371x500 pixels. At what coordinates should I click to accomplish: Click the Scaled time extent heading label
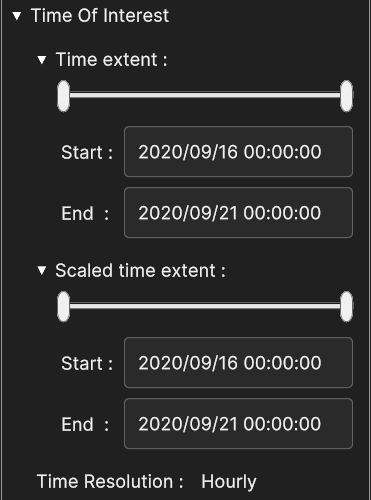140,270
